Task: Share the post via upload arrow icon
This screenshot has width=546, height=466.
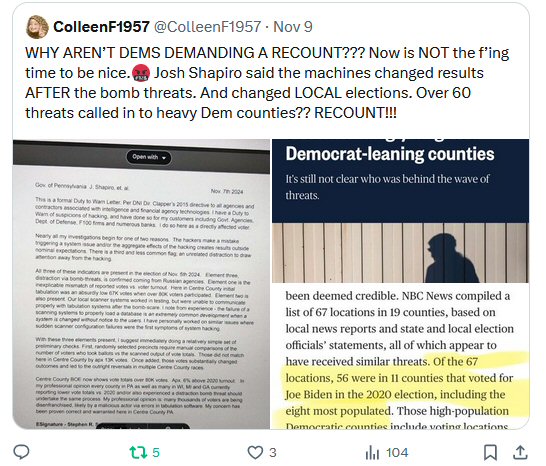Action: pos(520,452)
